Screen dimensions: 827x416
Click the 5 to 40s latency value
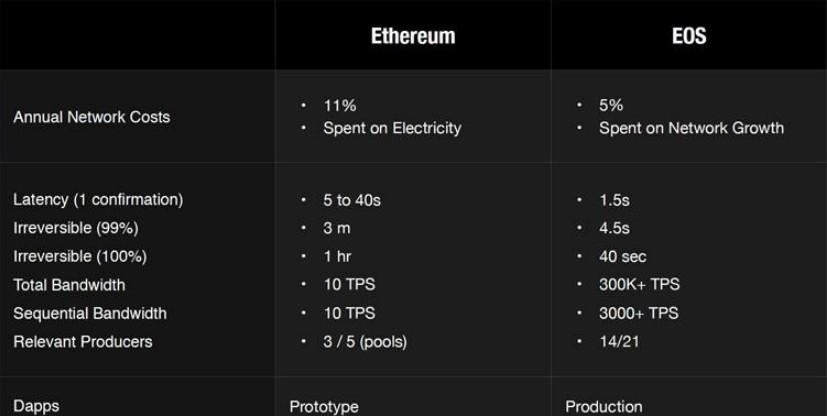(352, 200)
